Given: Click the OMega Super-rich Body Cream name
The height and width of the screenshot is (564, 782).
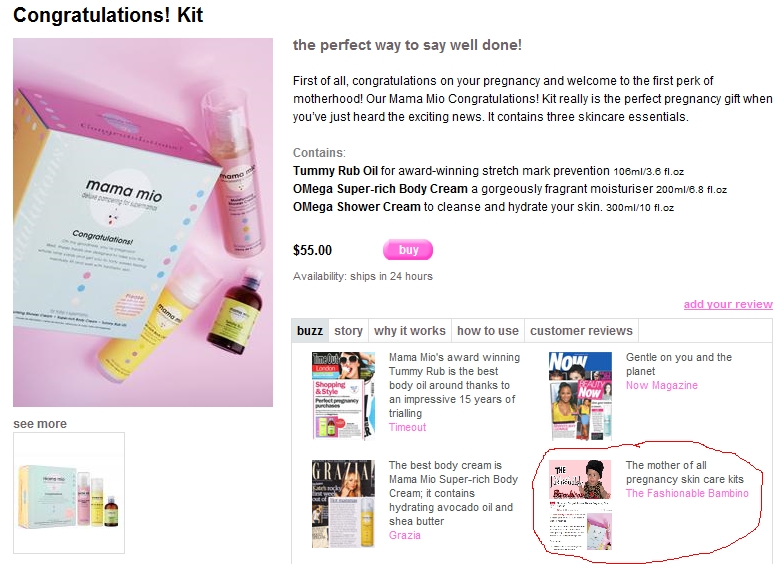Looking at the screenshot, I should click(x=380, y=189).
